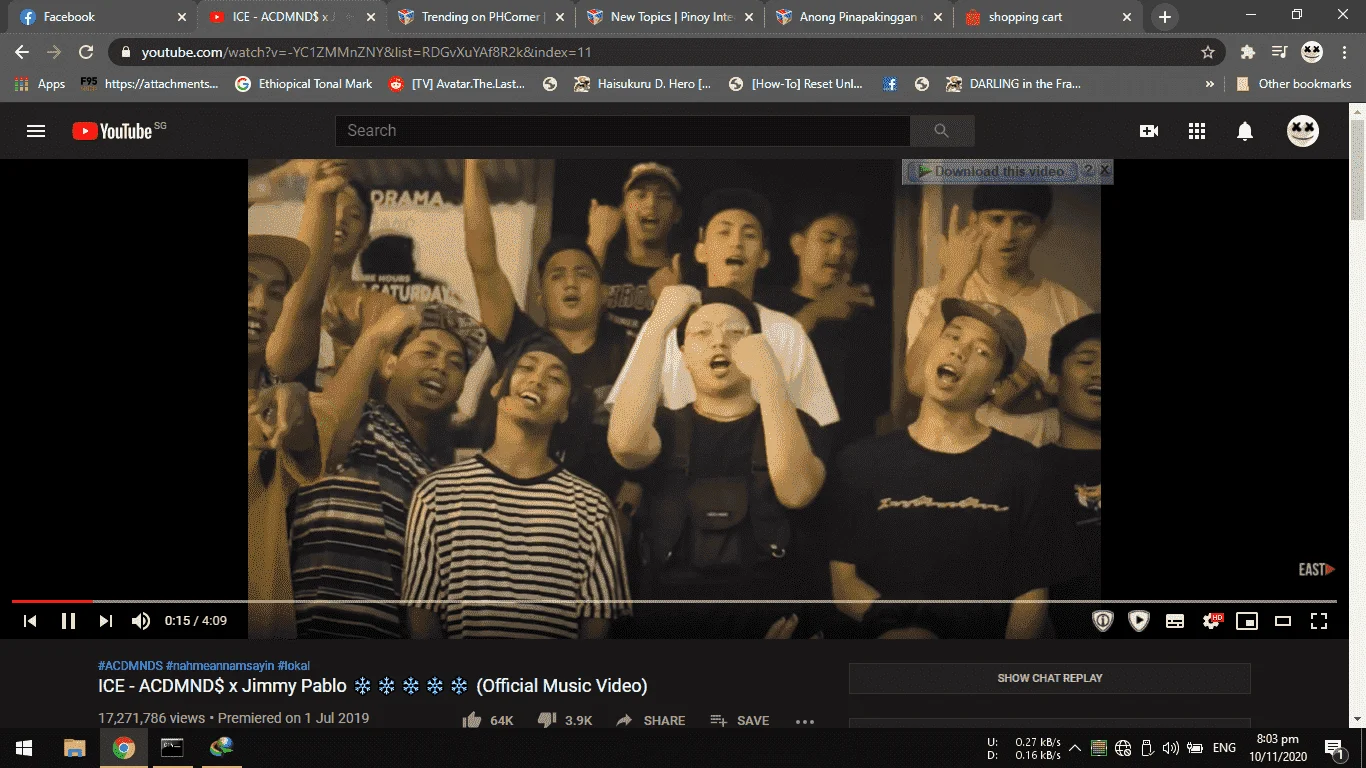The height and width of the screenshot is (768, 1366).
Task: Open Windows Start menu
Action: pos(24,748)
